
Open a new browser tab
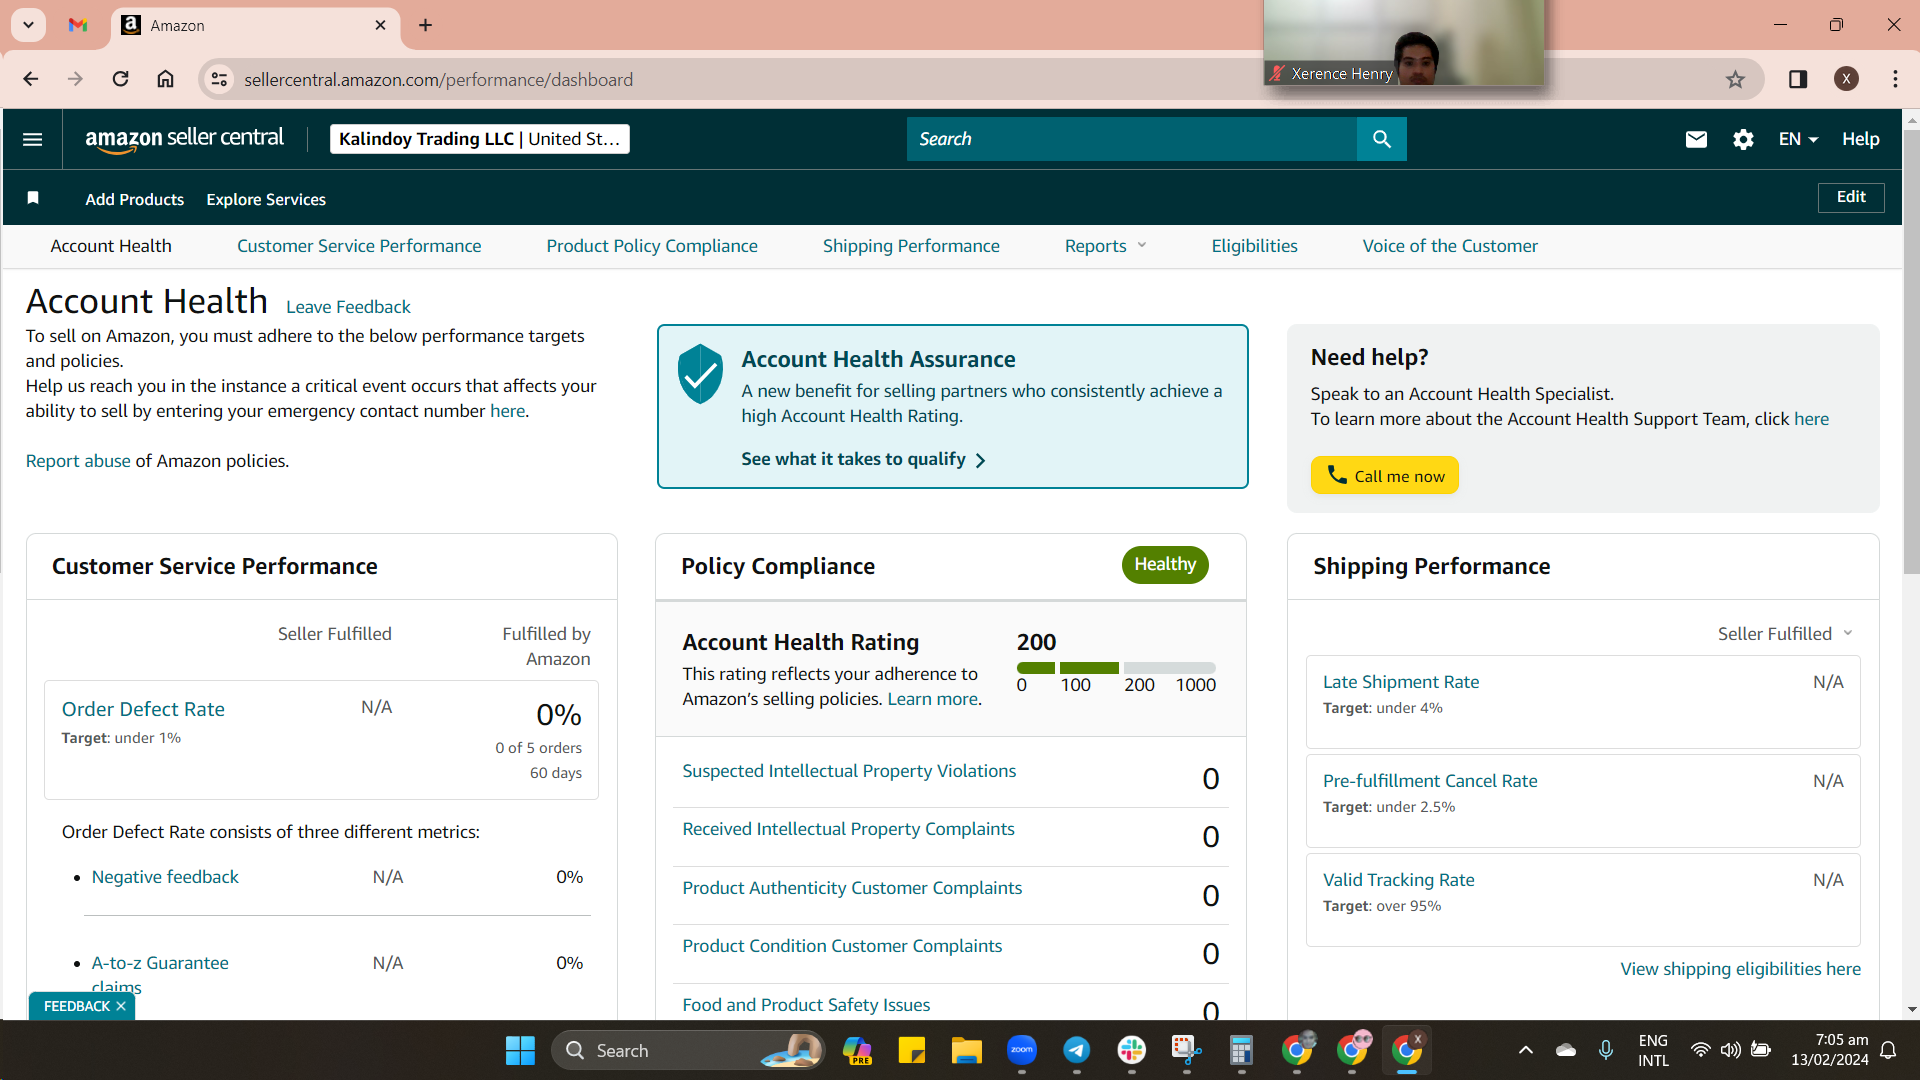point(426,25)
